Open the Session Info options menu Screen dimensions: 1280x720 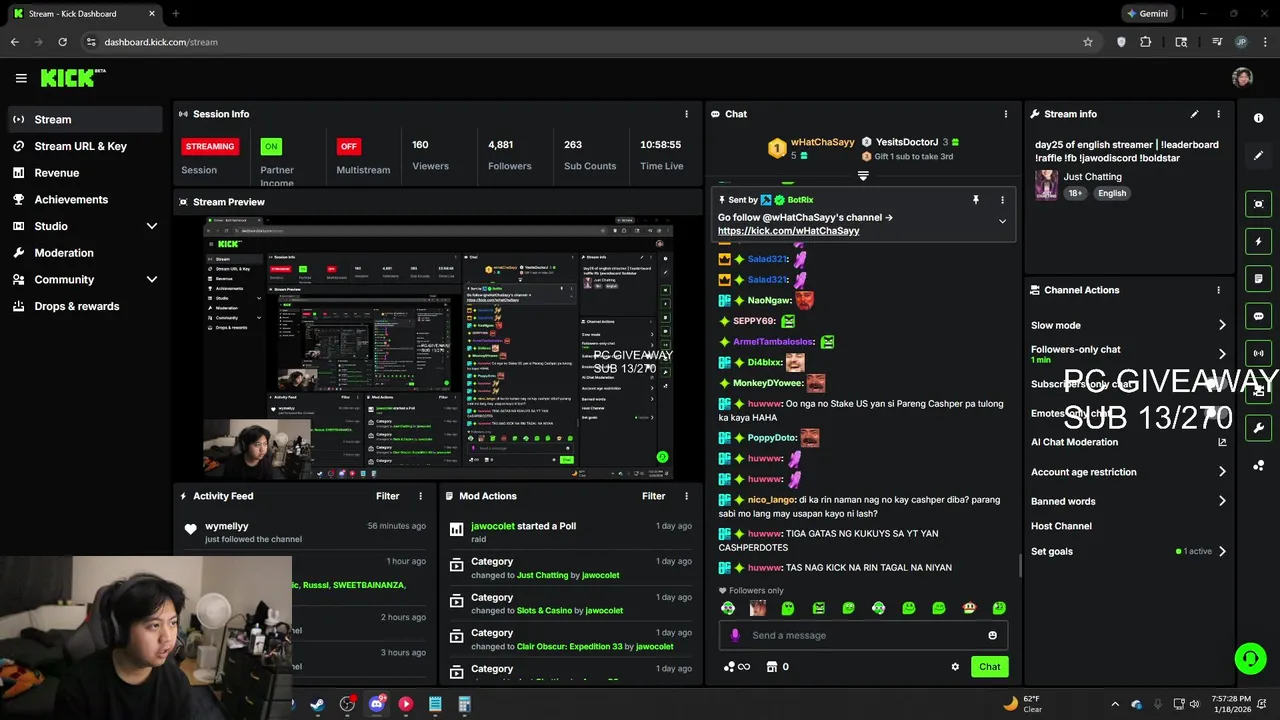coord(686,114)
